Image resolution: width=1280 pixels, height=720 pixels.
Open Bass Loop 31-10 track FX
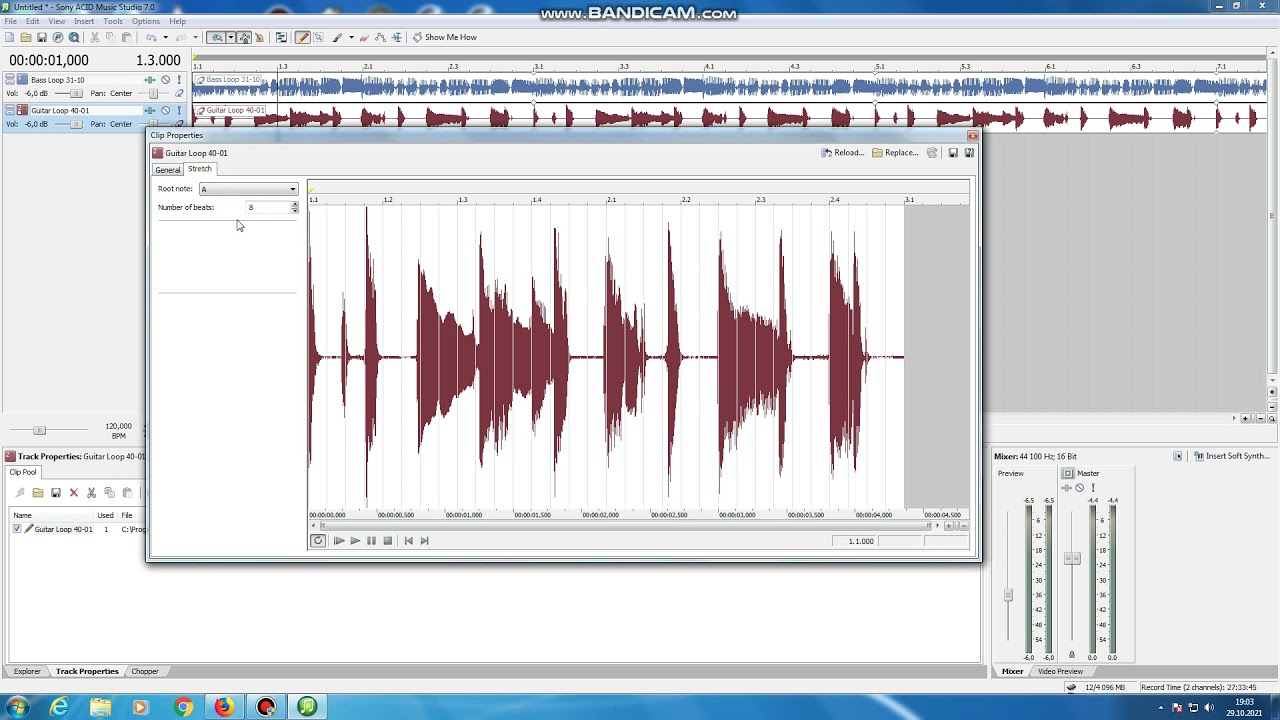150,80
